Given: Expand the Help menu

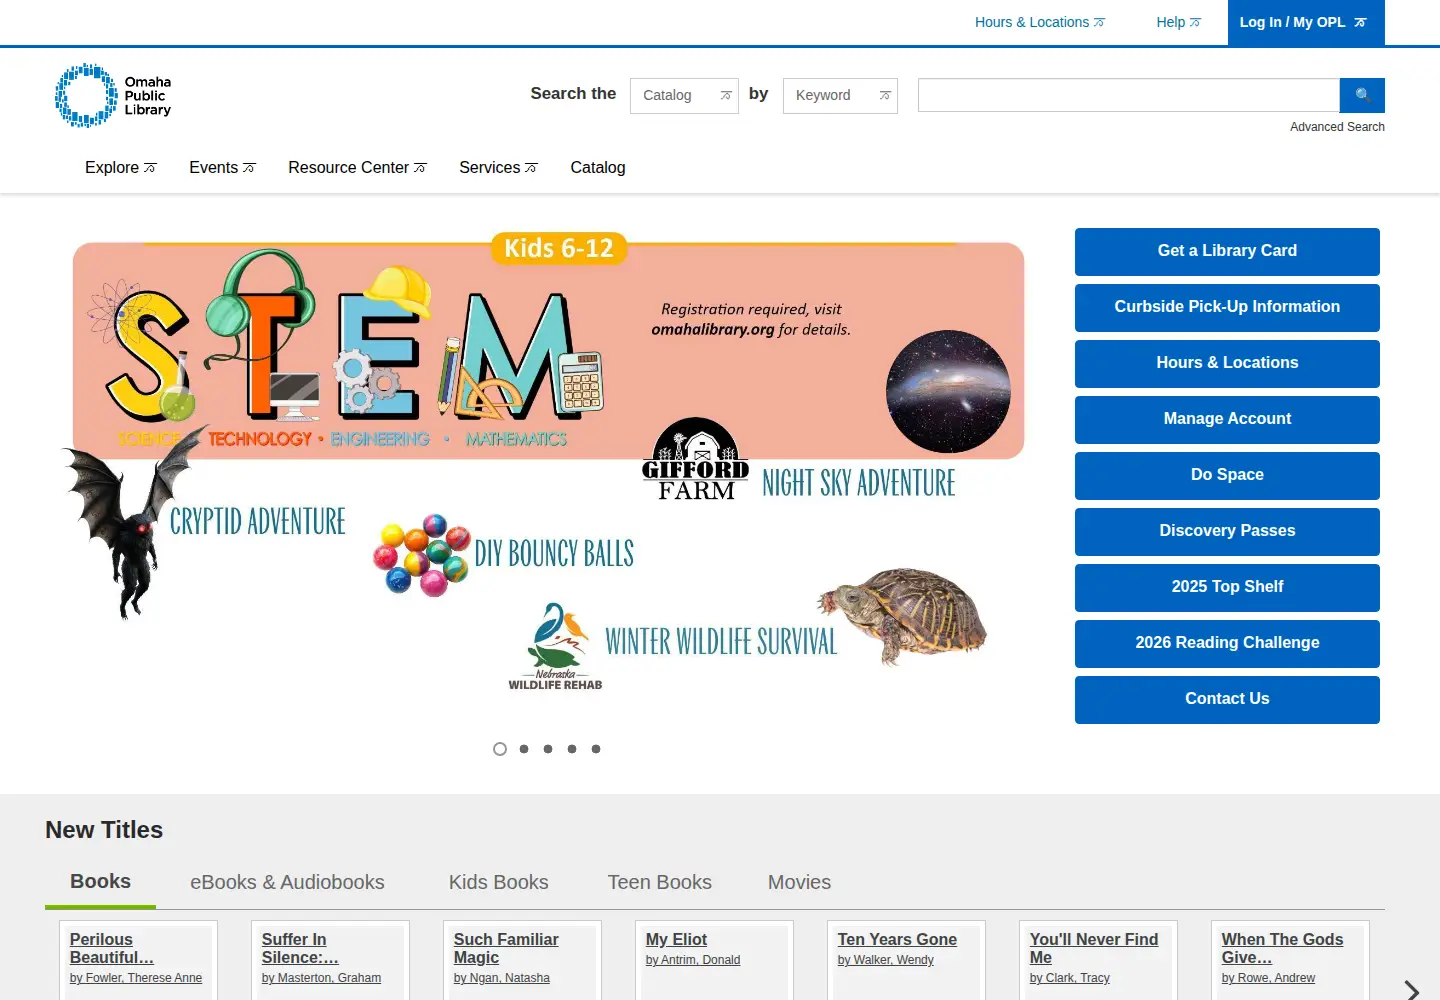Looking at the screenshot, I should tap(1178, 22).
